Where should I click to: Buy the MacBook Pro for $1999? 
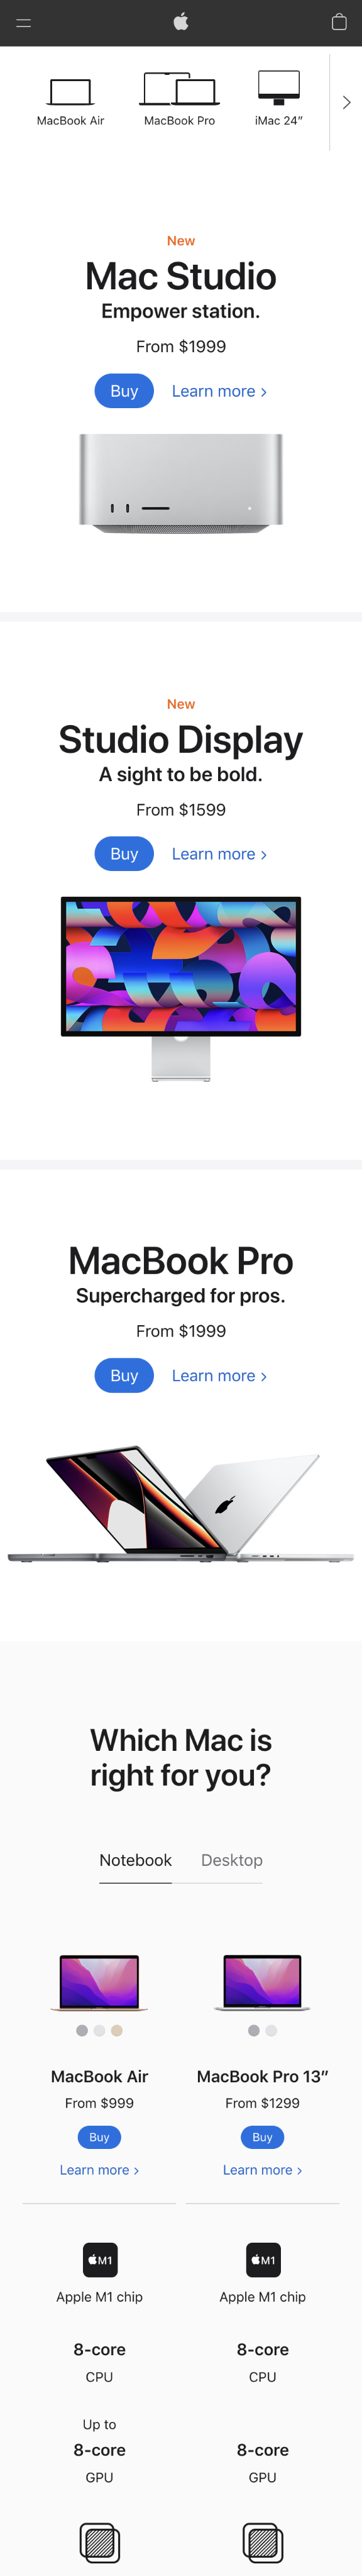pos(123,1375)
